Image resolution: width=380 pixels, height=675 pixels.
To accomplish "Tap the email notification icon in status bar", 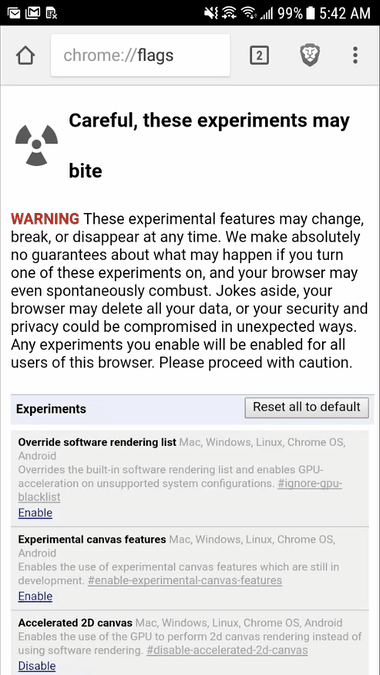I will pyautogui.click(x=14, y=13).
